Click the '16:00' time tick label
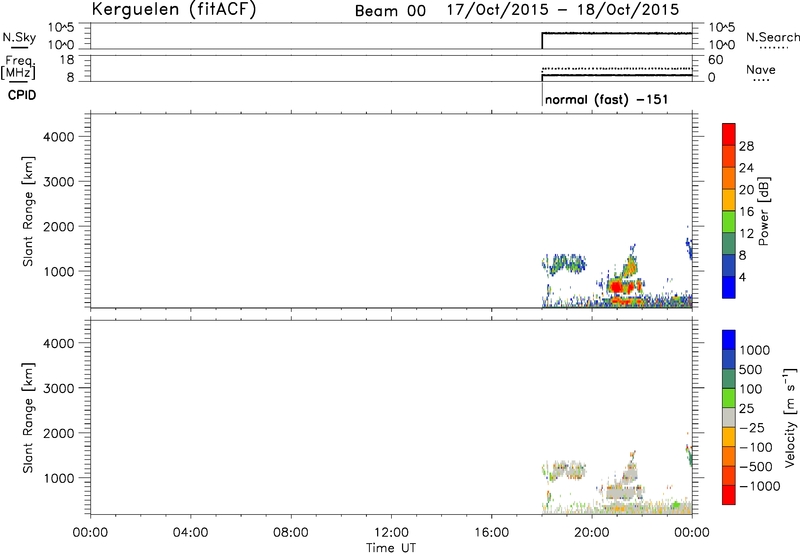800x554 pixels. tap(491, 533)
